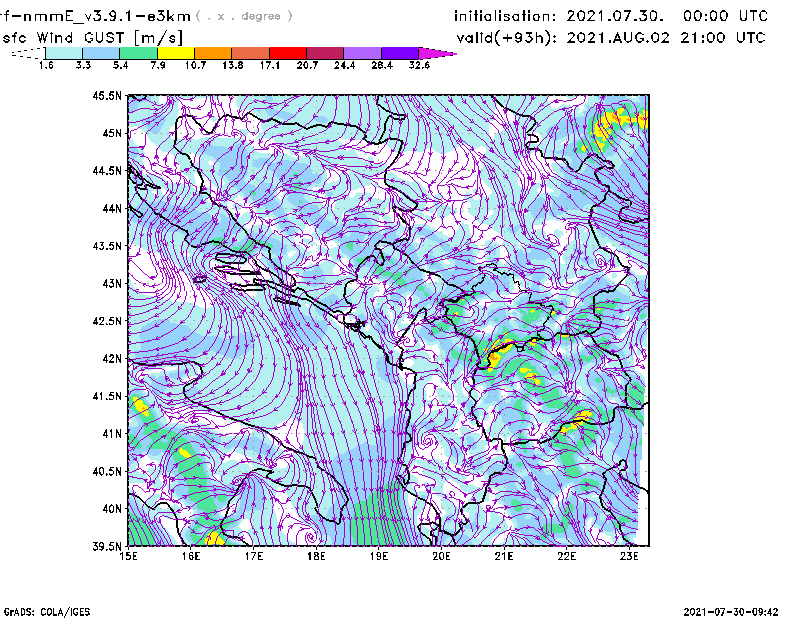
Task: Click the lavender 24.4–28.4 legend swatch
Action: click(x=362, y=53)
